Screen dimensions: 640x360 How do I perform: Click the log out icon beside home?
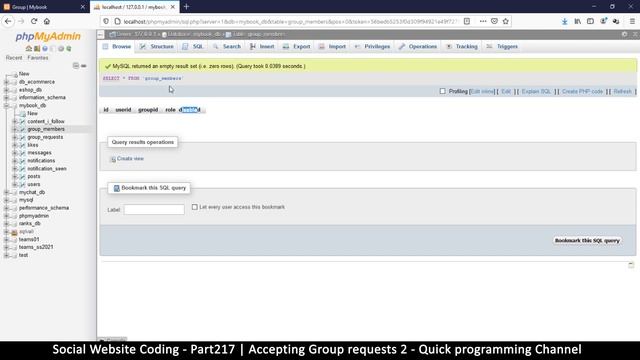[x=37, y=49]
